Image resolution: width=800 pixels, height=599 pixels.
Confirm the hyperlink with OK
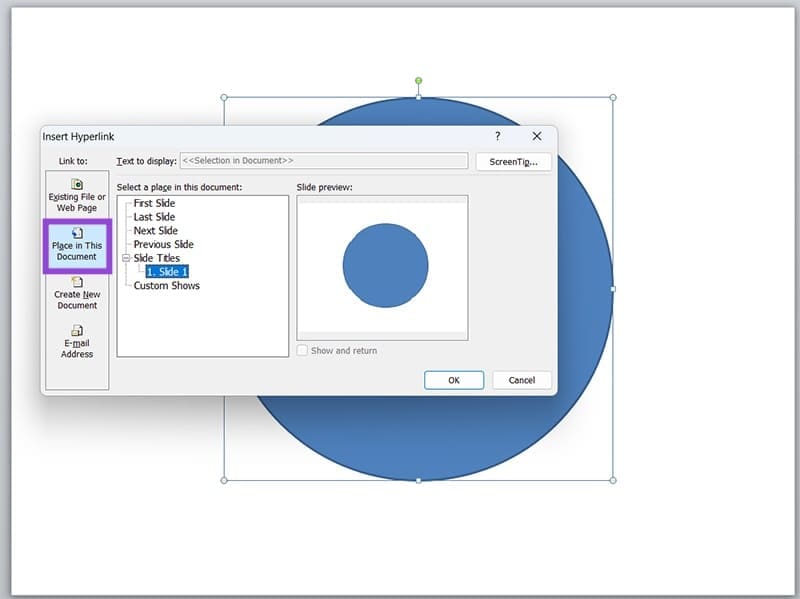[453, 380]
